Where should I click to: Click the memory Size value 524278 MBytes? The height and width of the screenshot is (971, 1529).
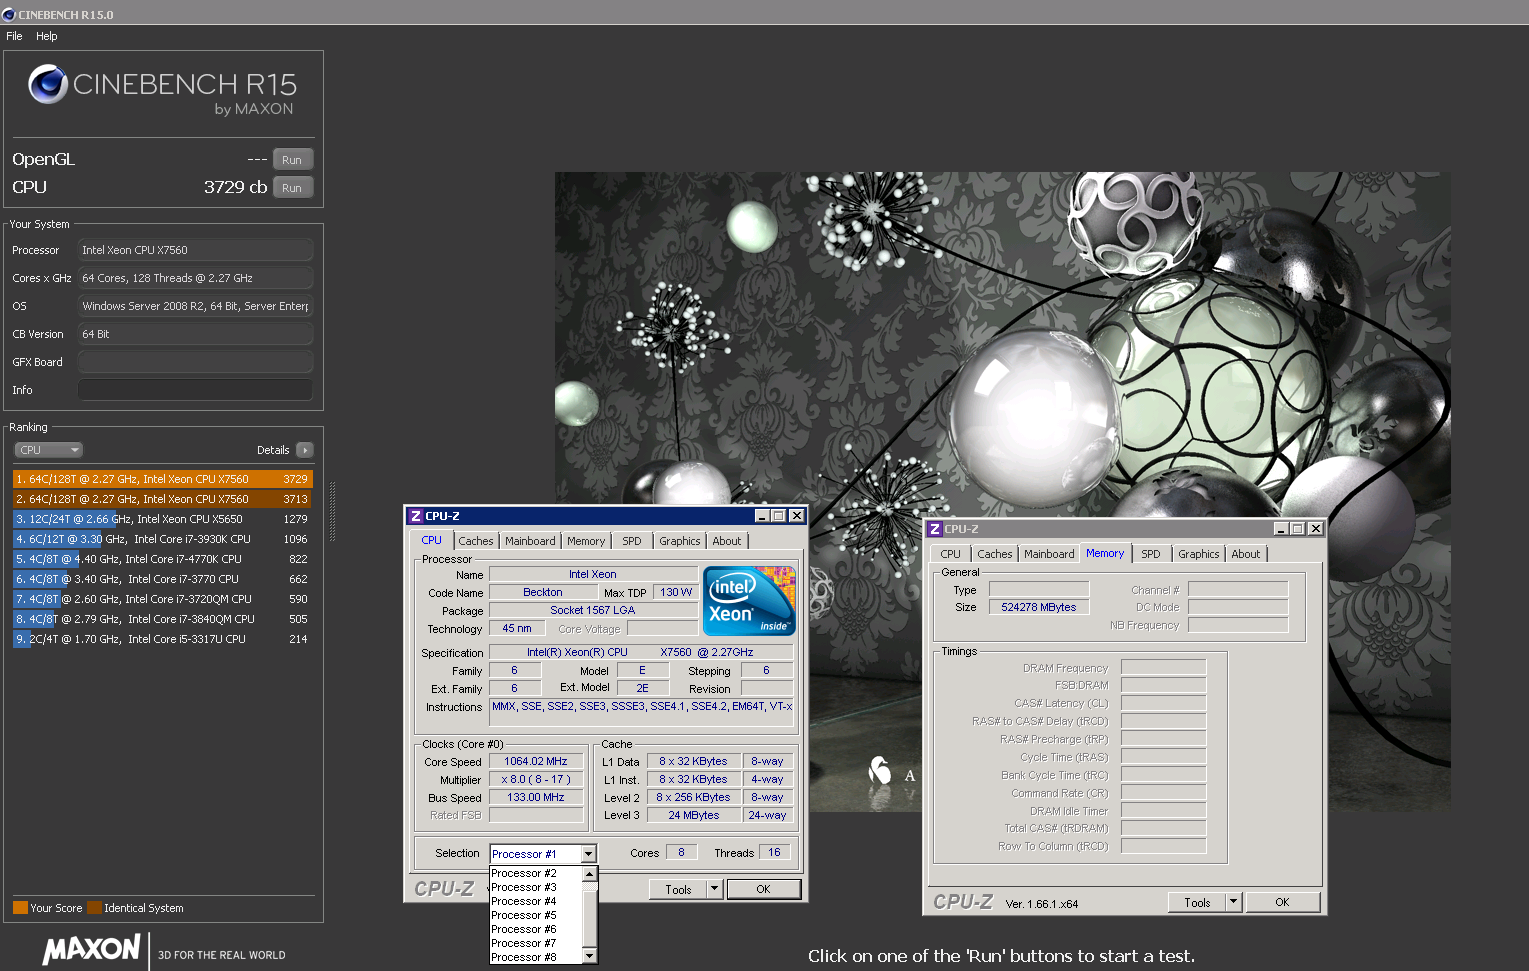[1039, 607]
